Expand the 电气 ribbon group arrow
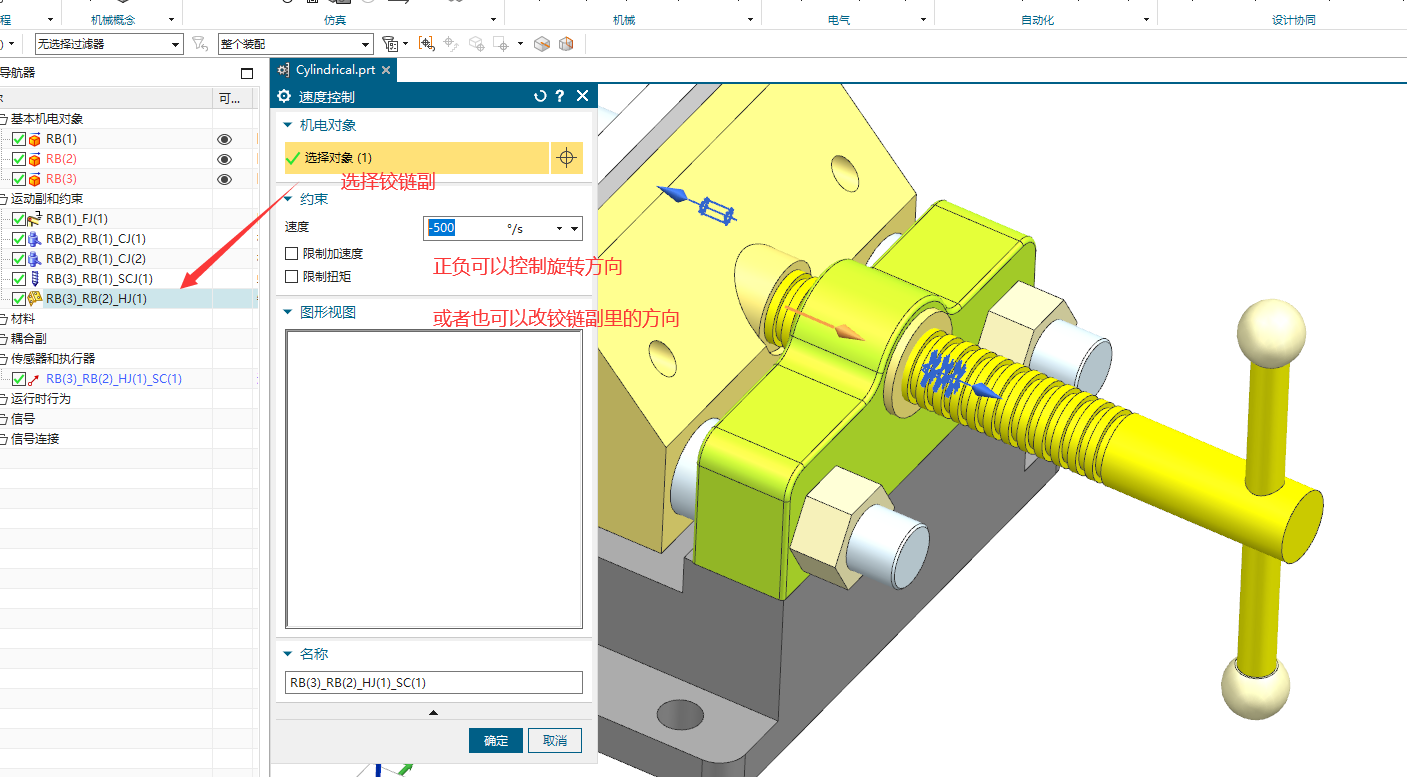The width and height of the screenshot is (1407, 777). [x=923, y=20]
